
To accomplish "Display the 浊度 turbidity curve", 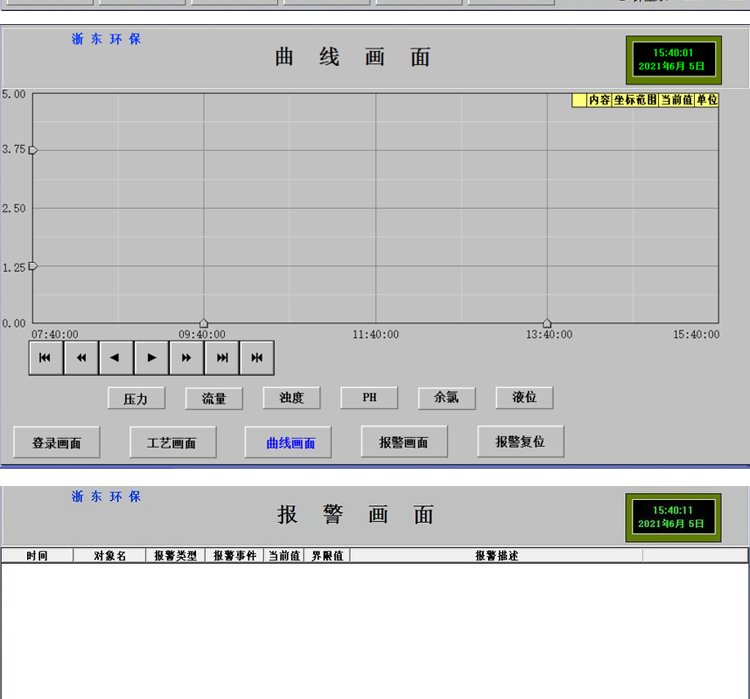I will (x=291, y=397).
